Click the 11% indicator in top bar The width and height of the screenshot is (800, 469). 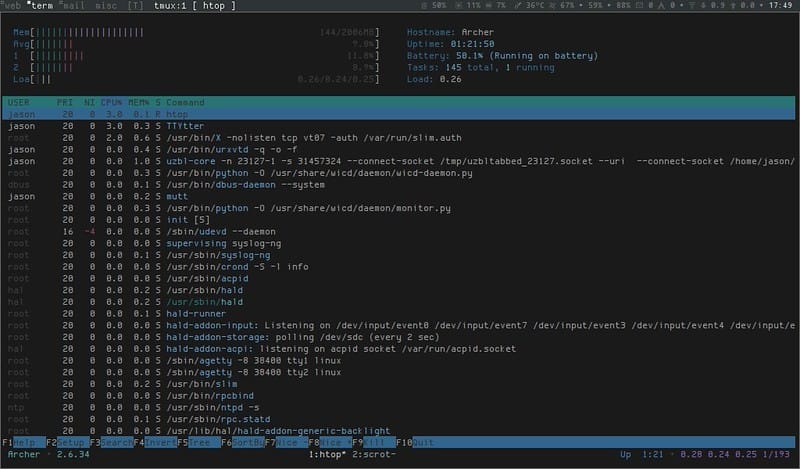coord(468,6)
